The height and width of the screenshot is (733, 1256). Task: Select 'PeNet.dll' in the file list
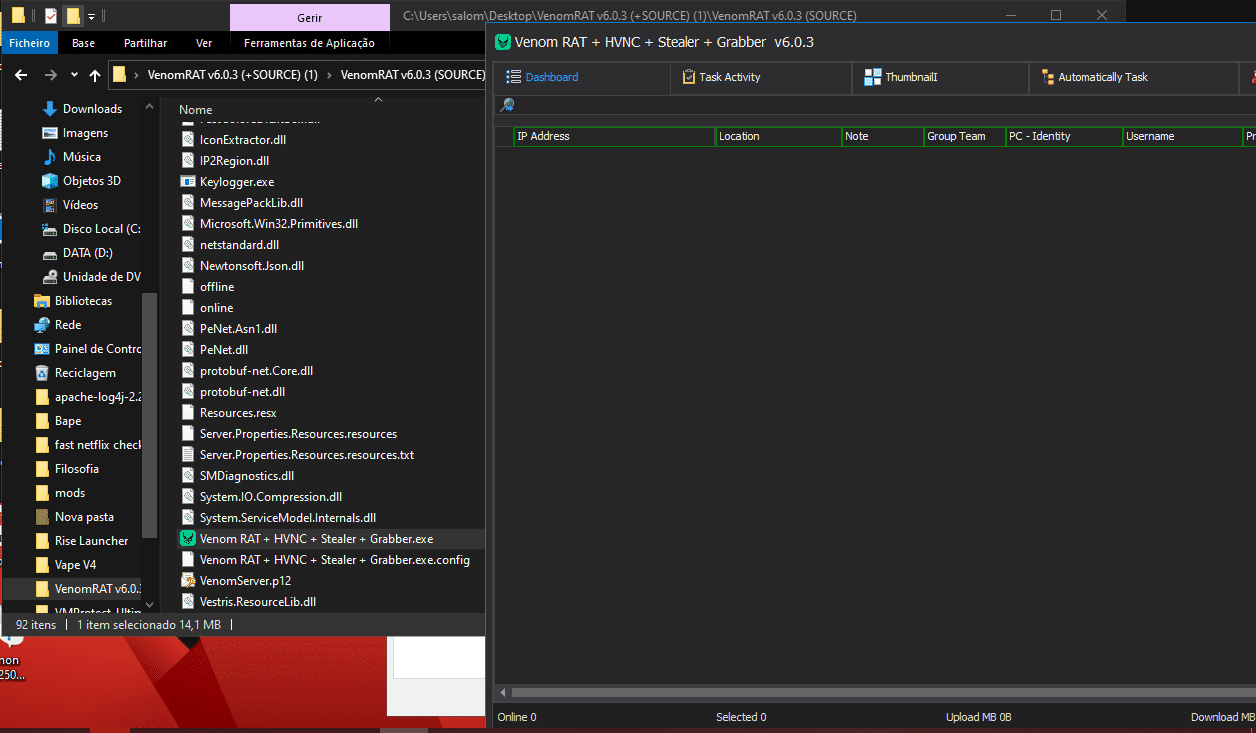224,350
